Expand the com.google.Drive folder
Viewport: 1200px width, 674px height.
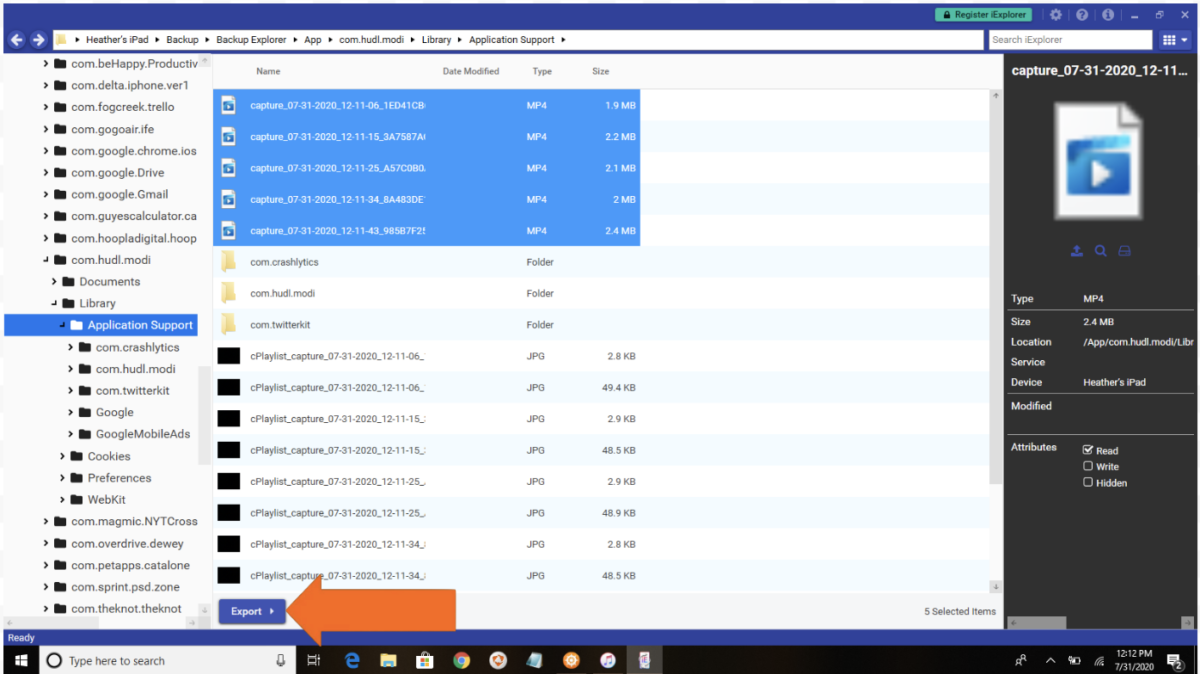[x=45, y=172]
